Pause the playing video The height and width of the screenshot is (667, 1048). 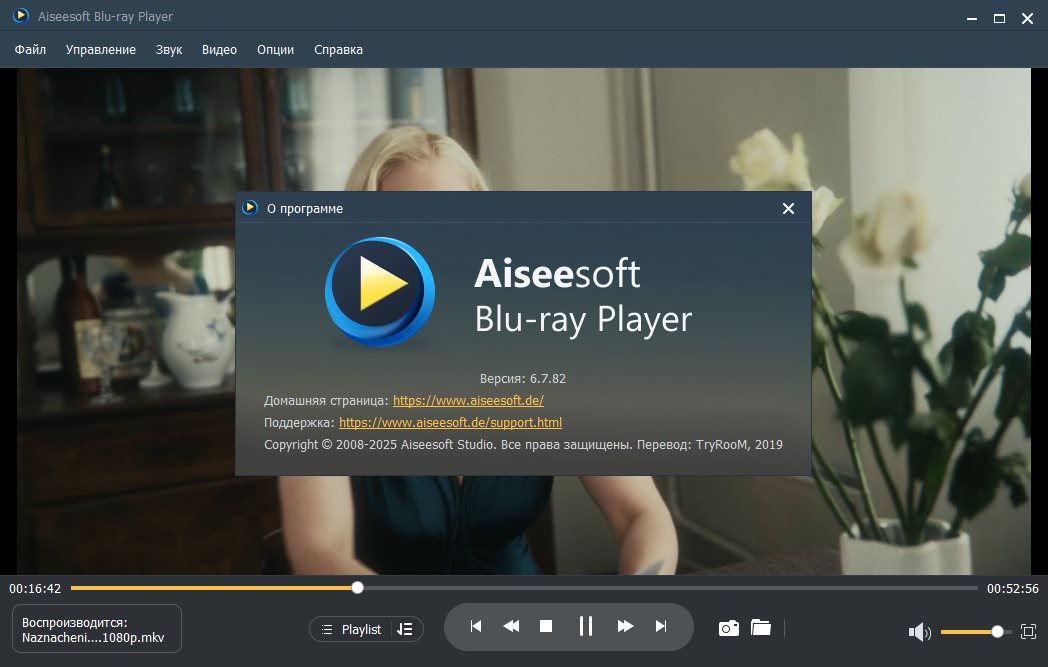click(586, 626)
